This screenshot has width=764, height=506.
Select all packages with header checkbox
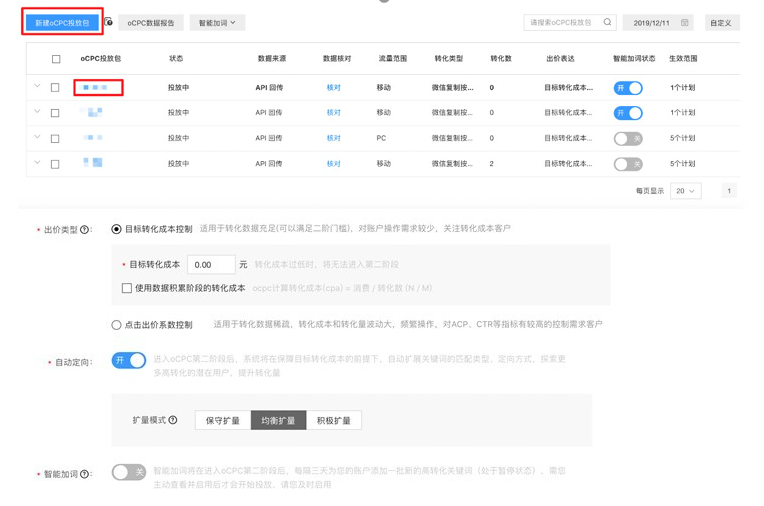56,59
